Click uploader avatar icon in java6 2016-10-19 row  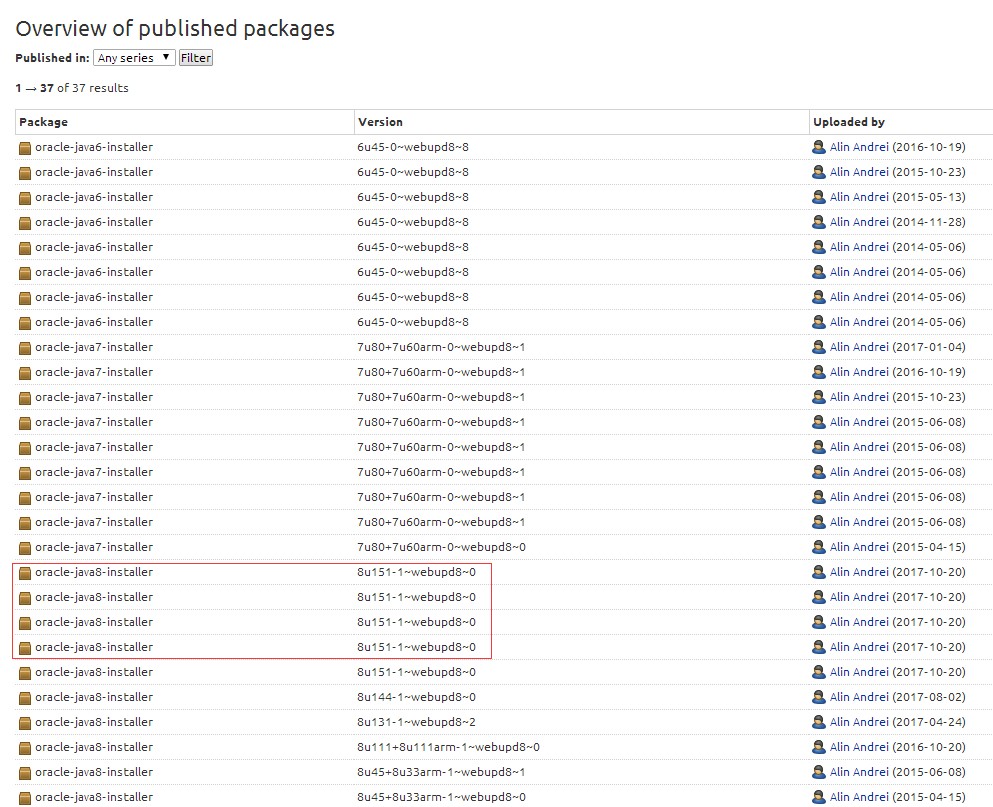click(x=819, y=147)
